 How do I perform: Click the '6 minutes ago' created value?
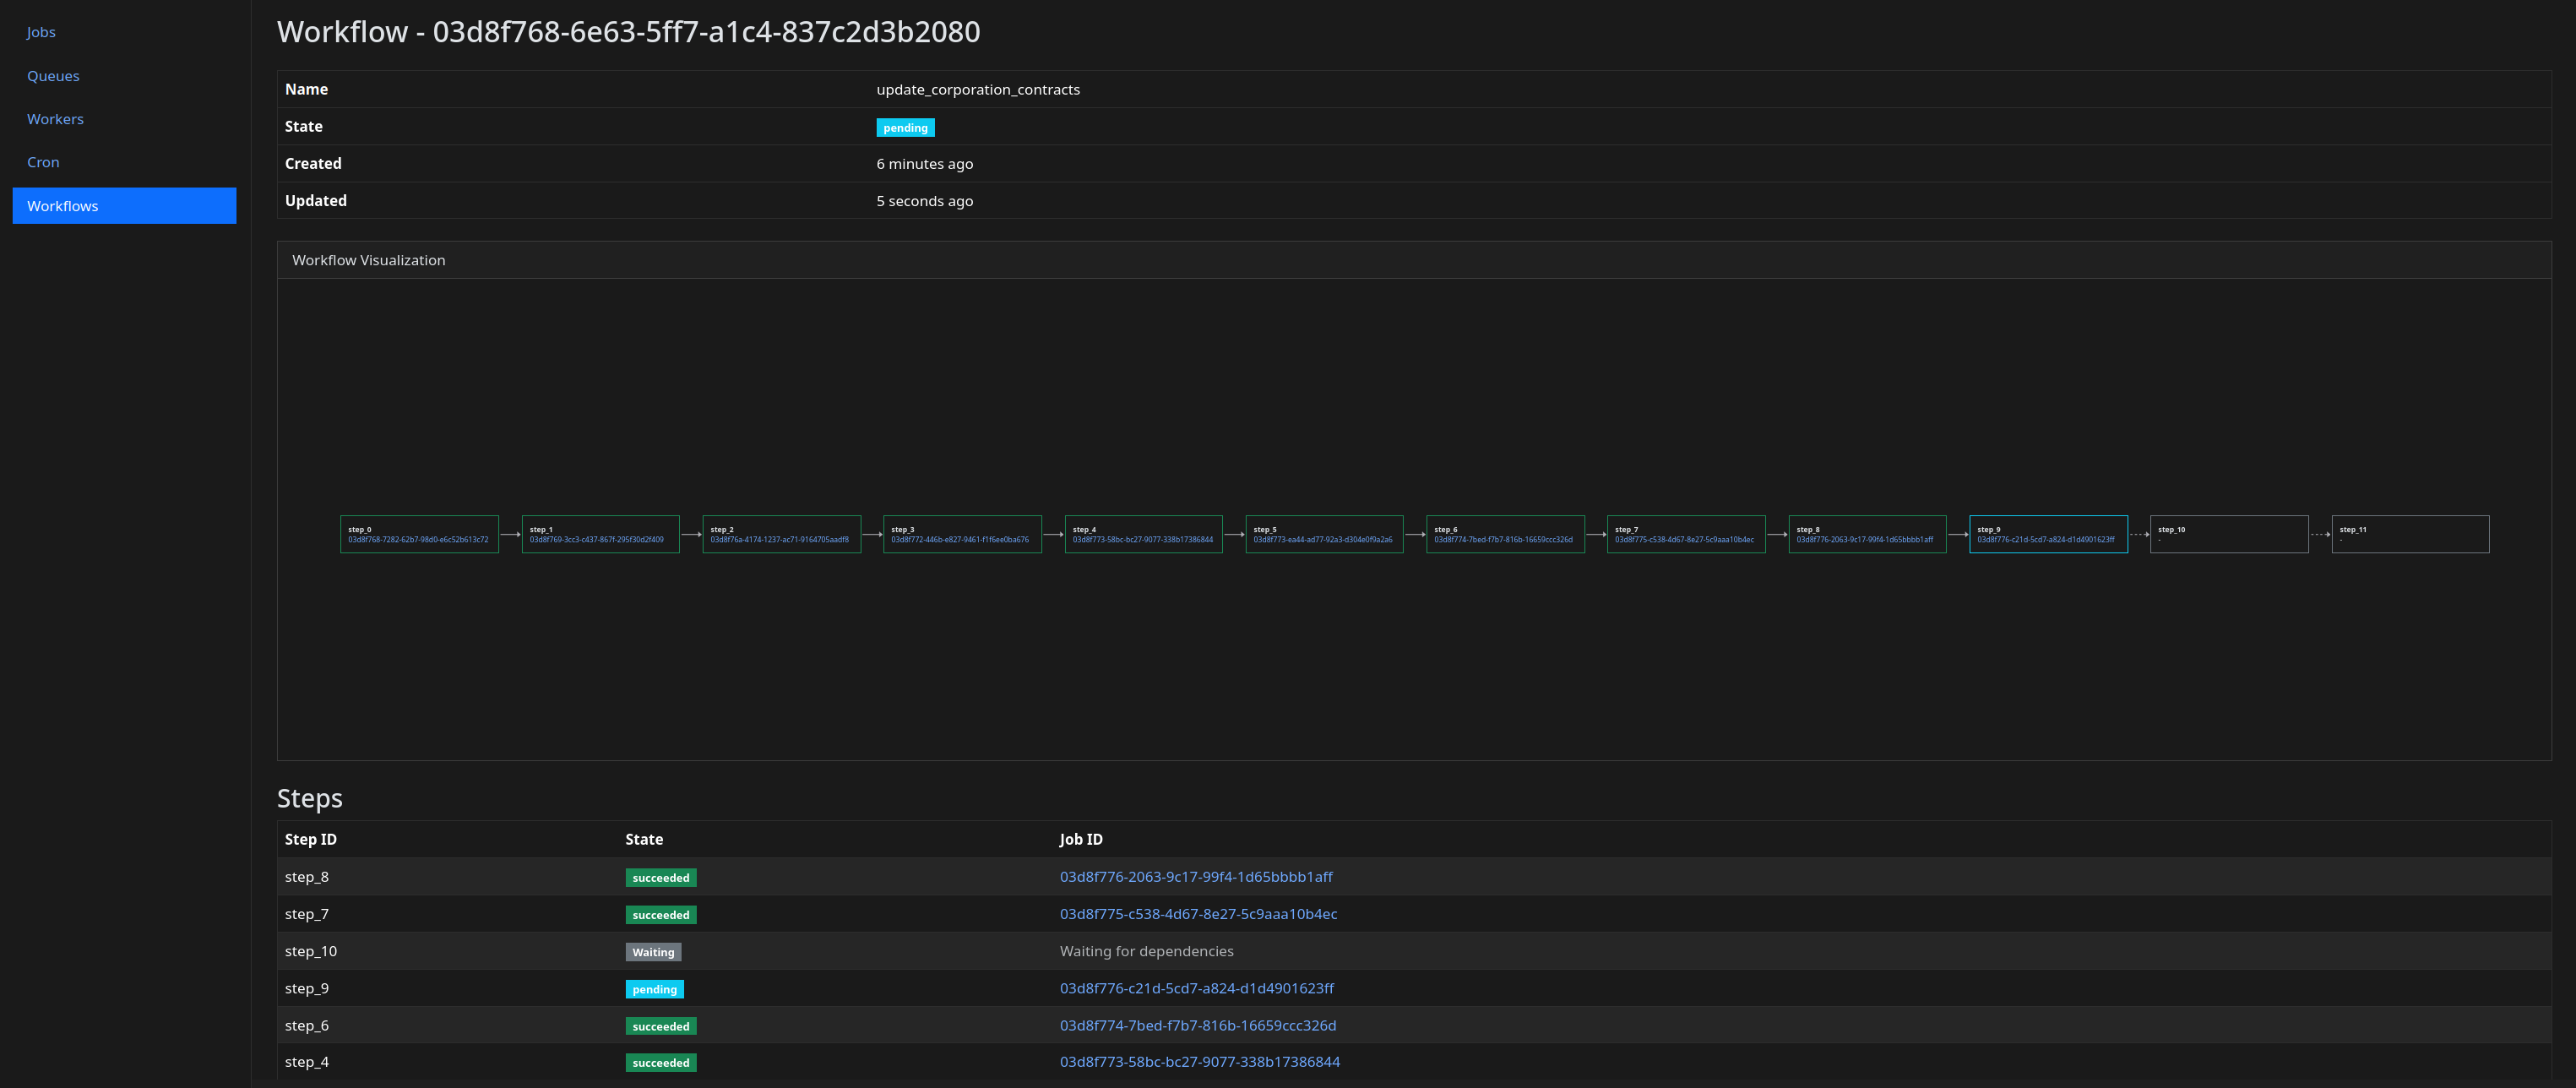tap(925, 164)
